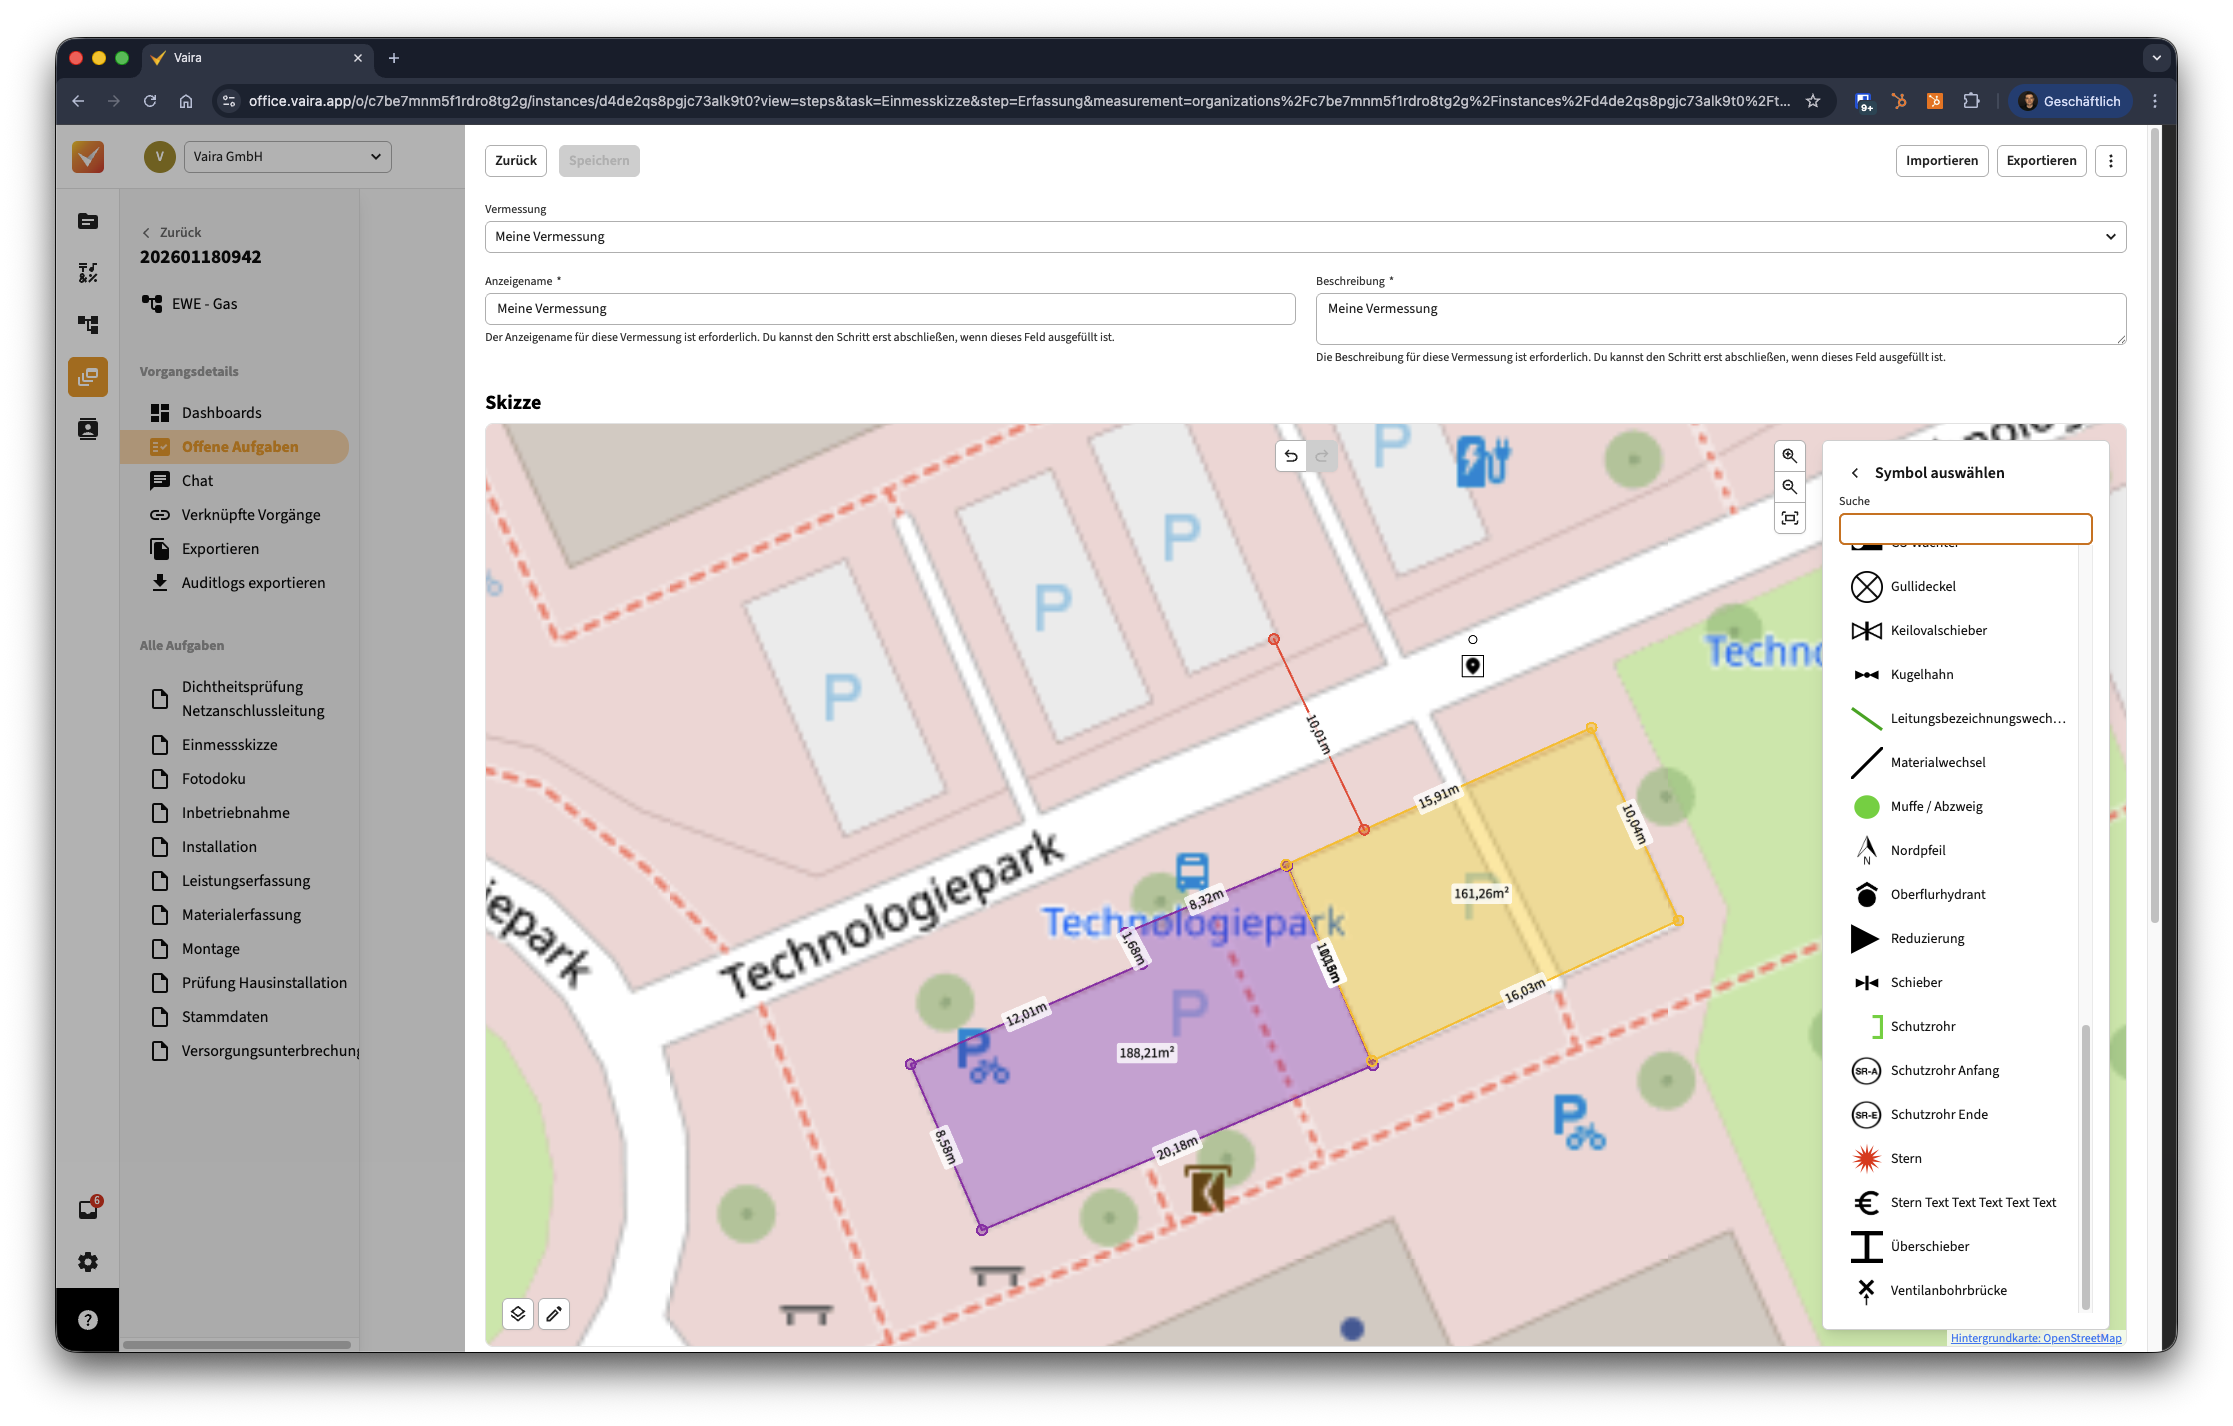
Task: Click the map zoom-in magnifier icon
Action: tap(1789, 456)
